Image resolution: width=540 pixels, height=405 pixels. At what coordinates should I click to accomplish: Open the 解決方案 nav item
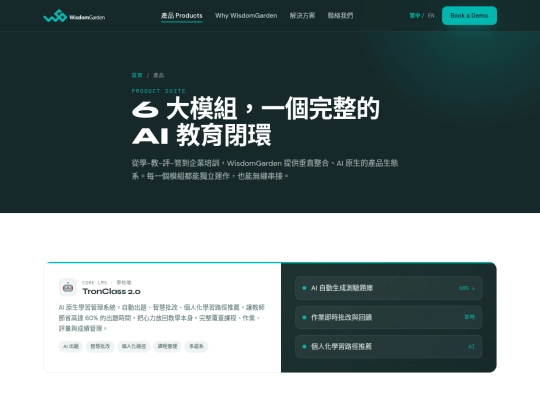tap(302, 15)
